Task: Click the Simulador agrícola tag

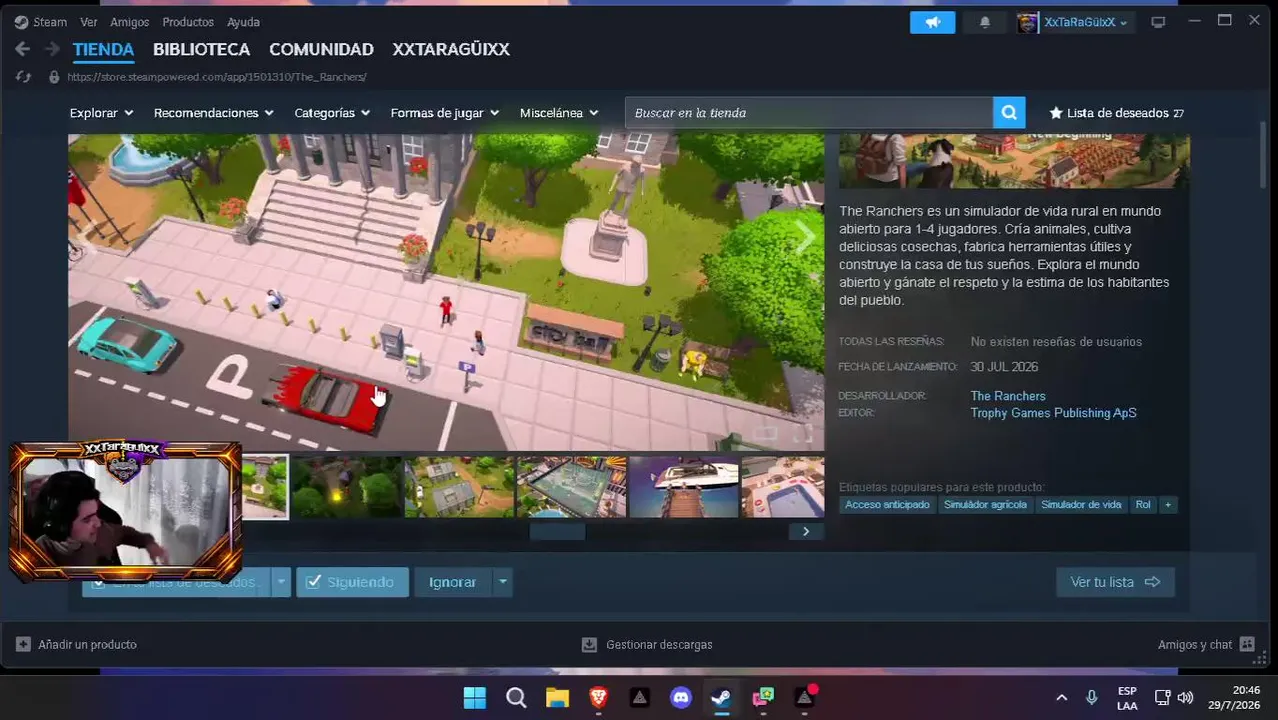Action: click(x=985, y=505)
